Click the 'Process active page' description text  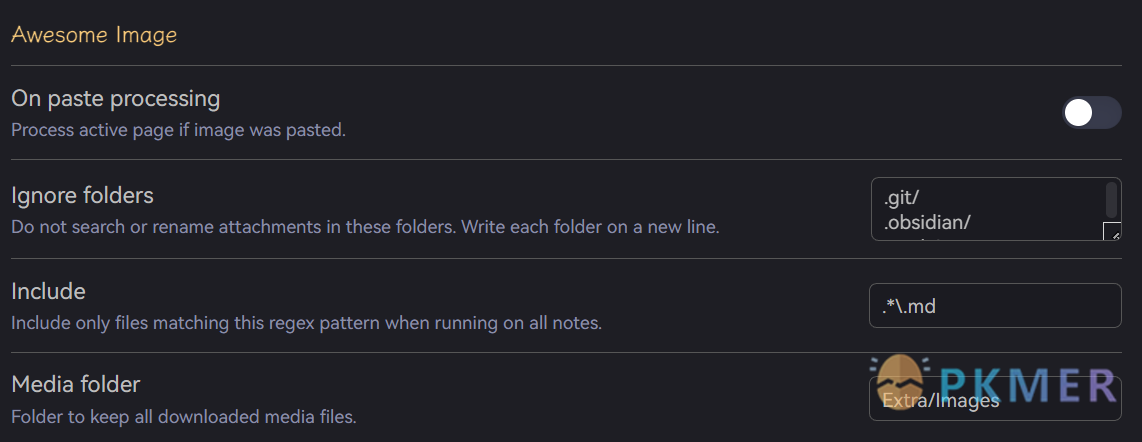[x=178, y=131]
